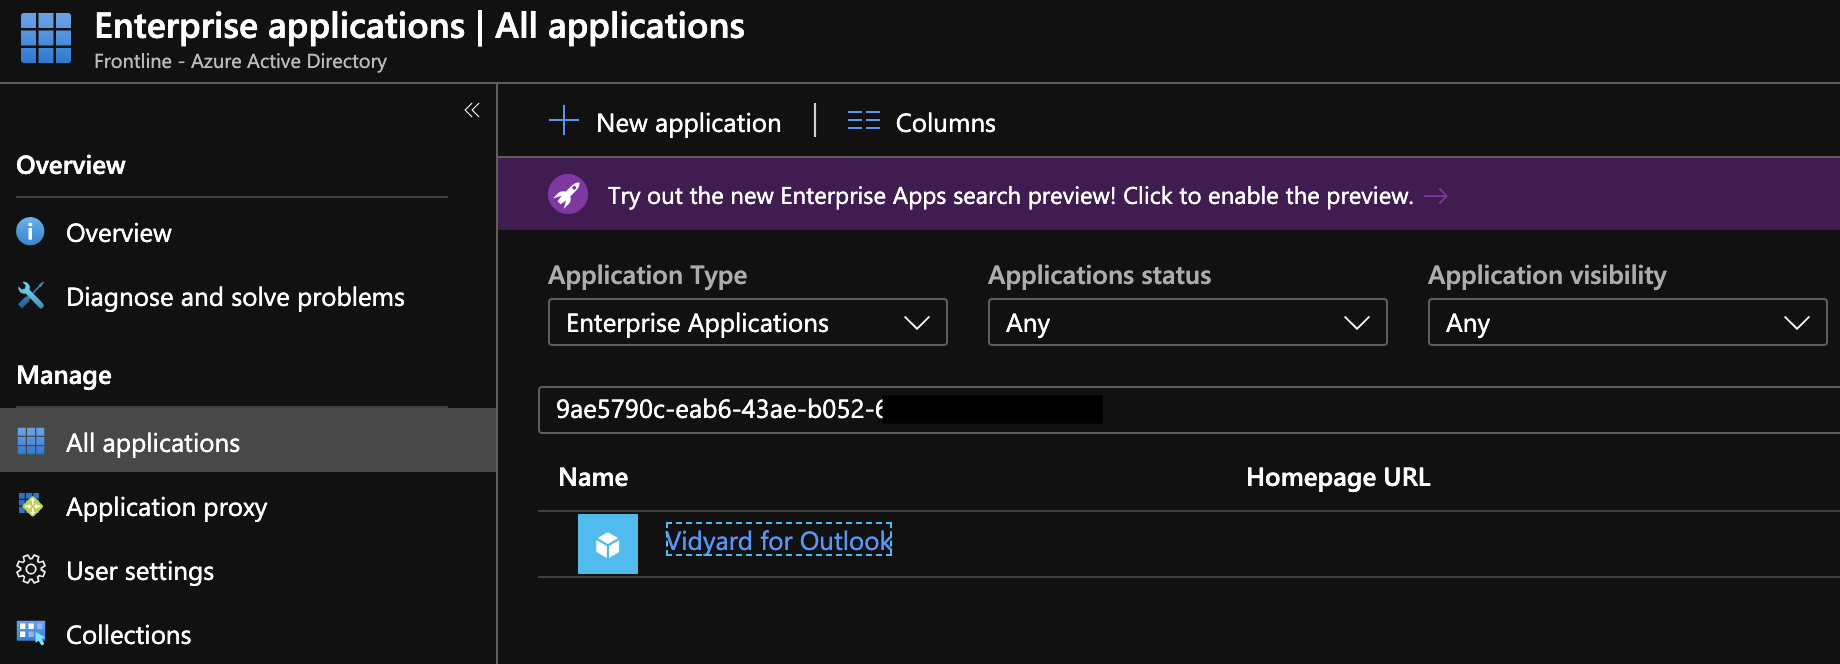The width and height of the screenshot is (1840, 664).
Task: Expand the Applications status dropdown
Action: coord(1188,322)
